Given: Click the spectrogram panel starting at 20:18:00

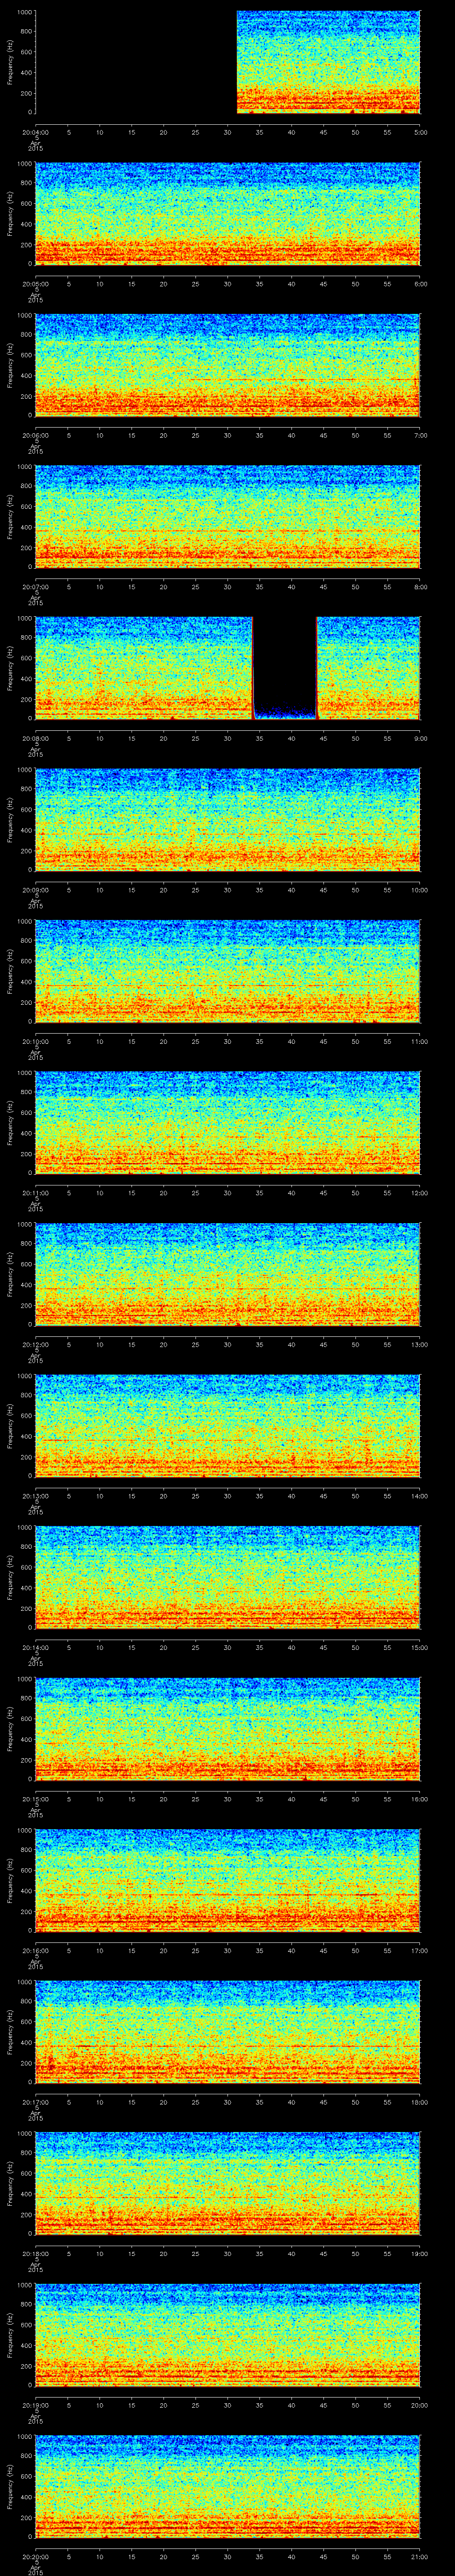Looking at the screenshot, I should coord(228,2183).
